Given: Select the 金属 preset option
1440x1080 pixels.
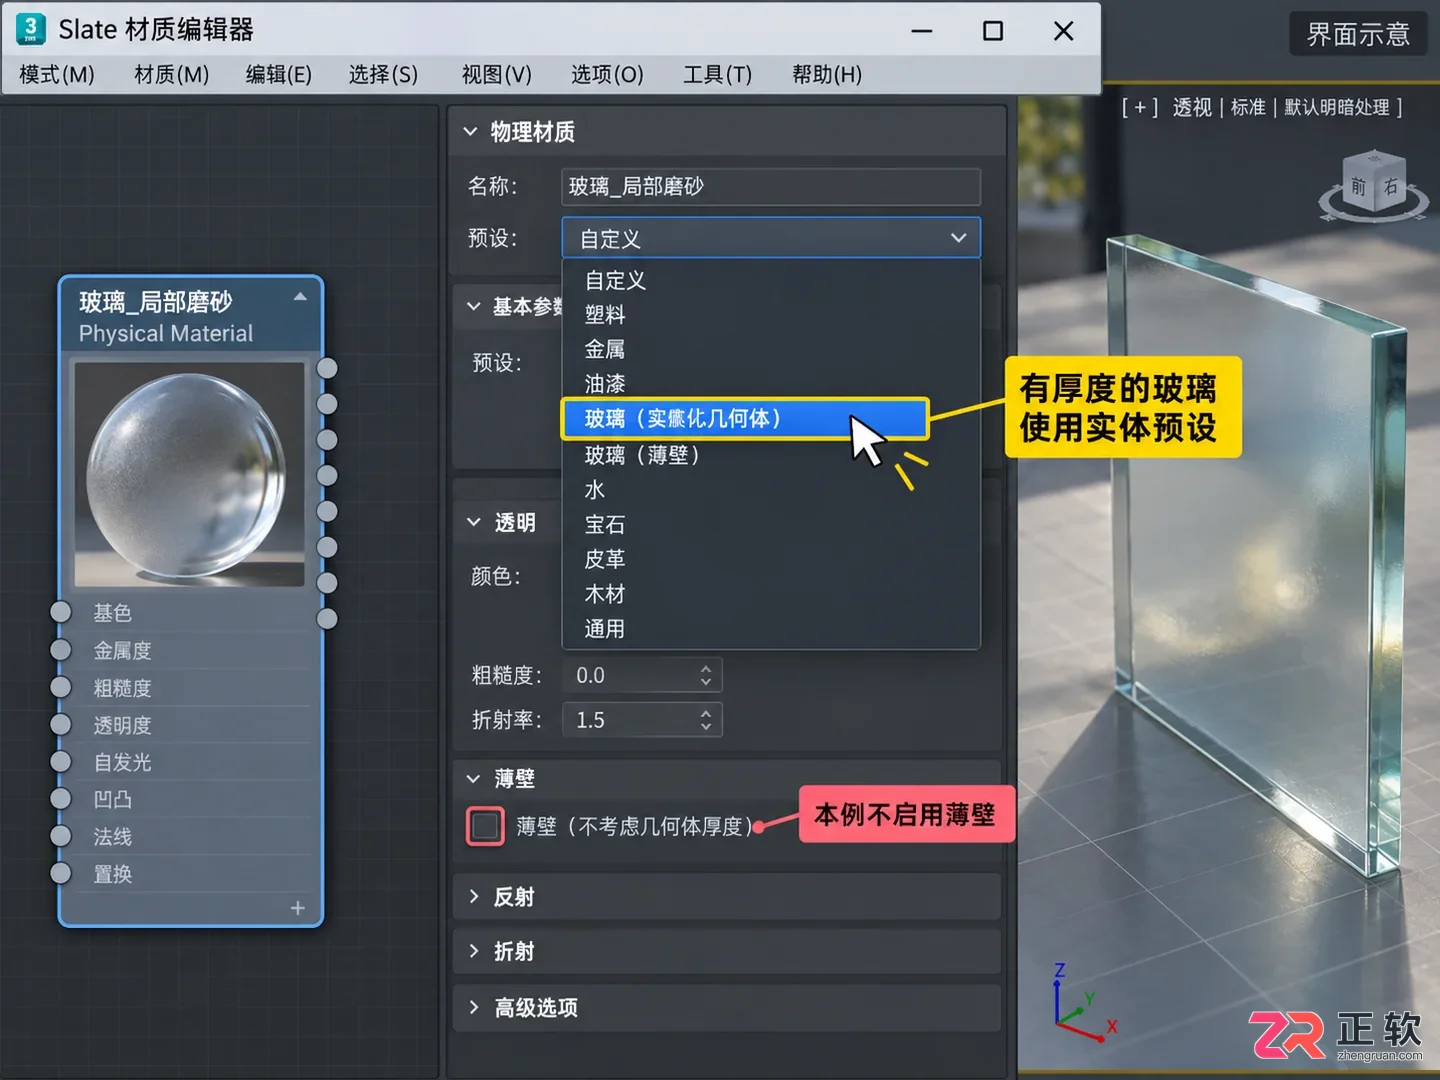Looking at the screenshot, I should (x=771, y=349).
